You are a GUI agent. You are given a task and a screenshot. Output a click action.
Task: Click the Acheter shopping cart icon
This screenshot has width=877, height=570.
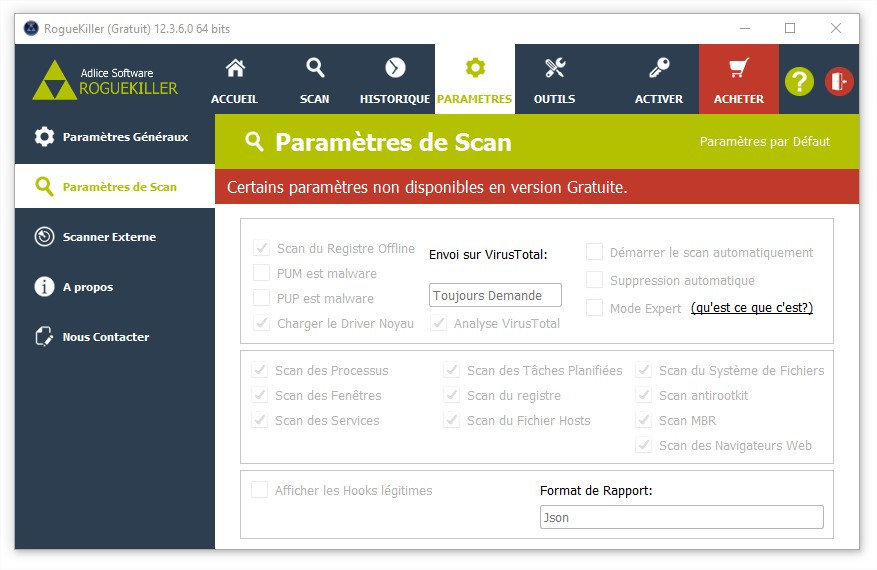[x=738, y=68]
